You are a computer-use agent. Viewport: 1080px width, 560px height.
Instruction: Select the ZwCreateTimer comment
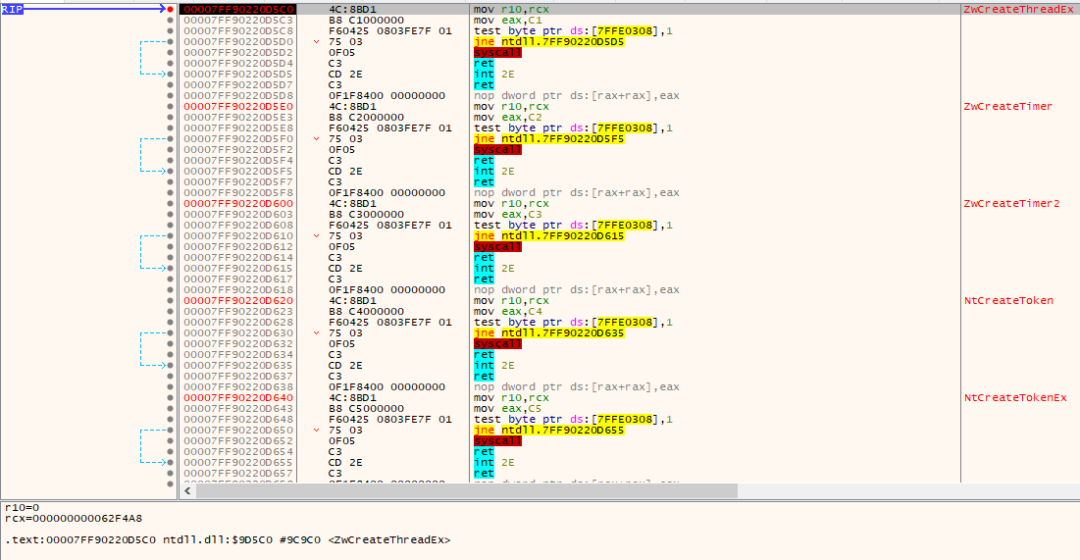point(1008,107)
